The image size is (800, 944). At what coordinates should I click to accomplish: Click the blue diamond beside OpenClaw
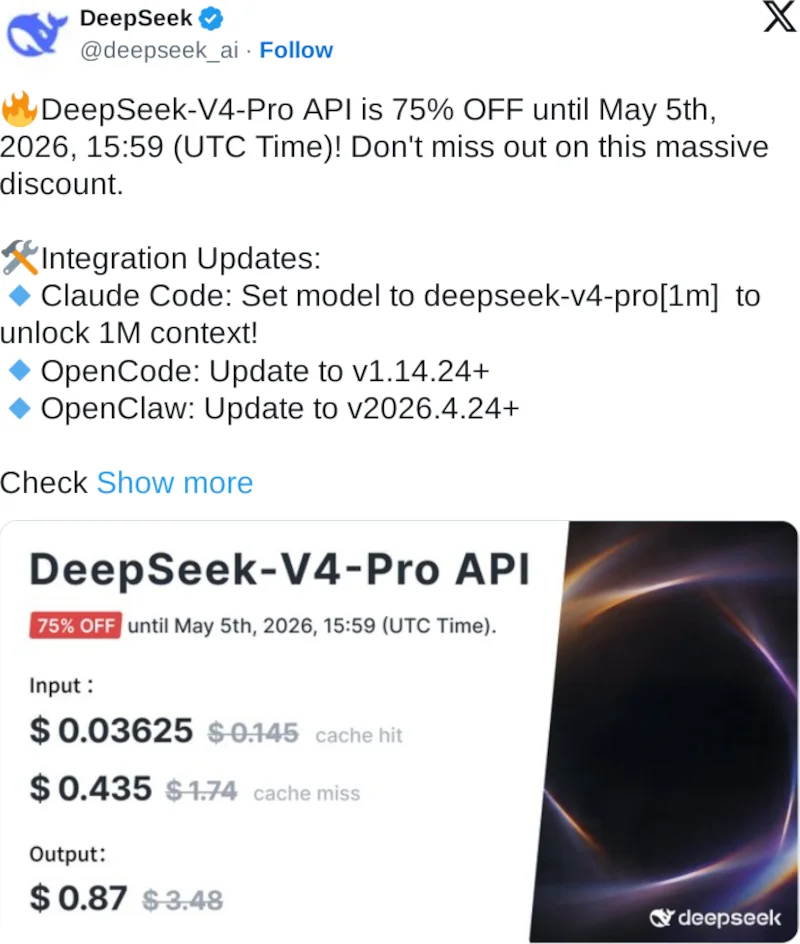click(18, 408)
